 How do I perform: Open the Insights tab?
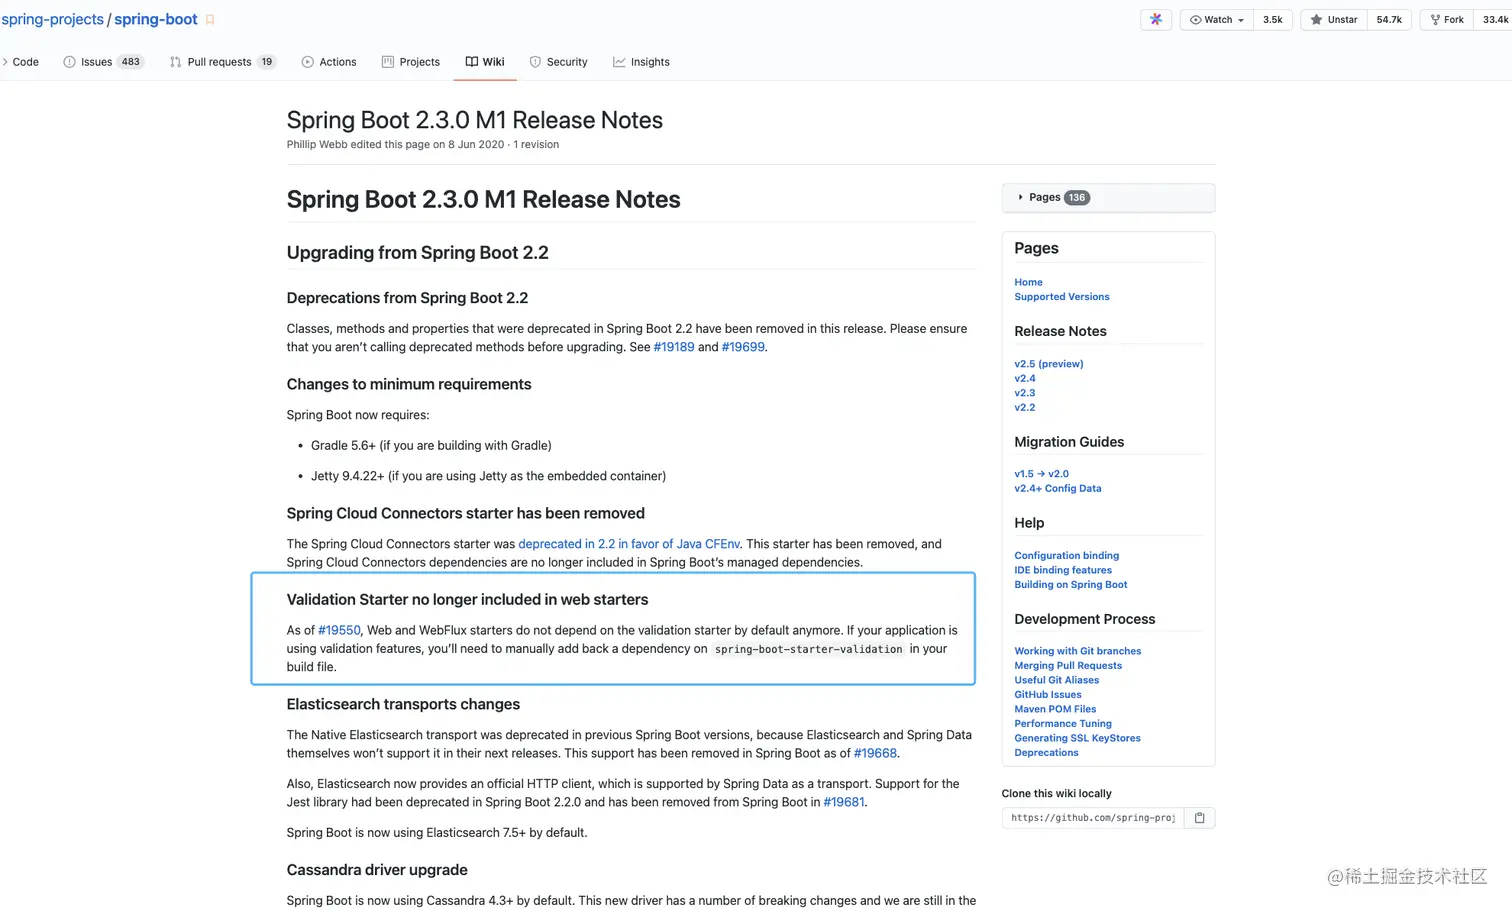(641, 62)
